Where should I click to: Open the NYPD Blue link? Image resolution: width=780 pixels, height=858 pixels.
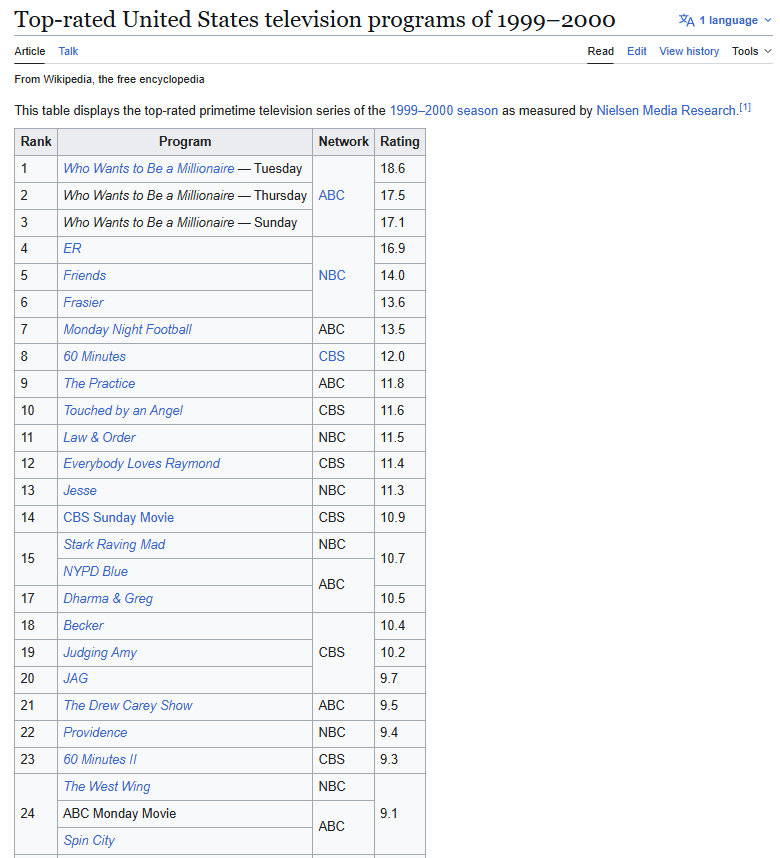coord(96,571)
